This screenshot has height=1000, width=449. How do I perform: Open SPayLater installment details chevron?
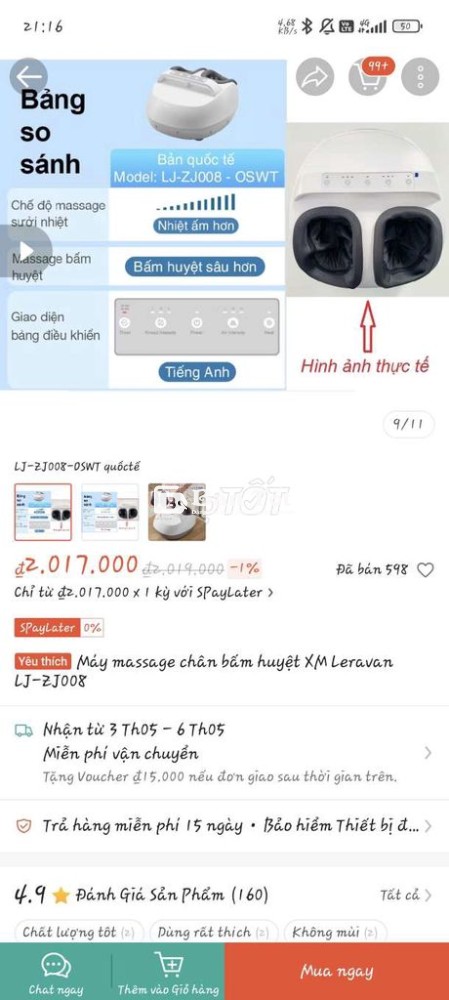(270, 592)
